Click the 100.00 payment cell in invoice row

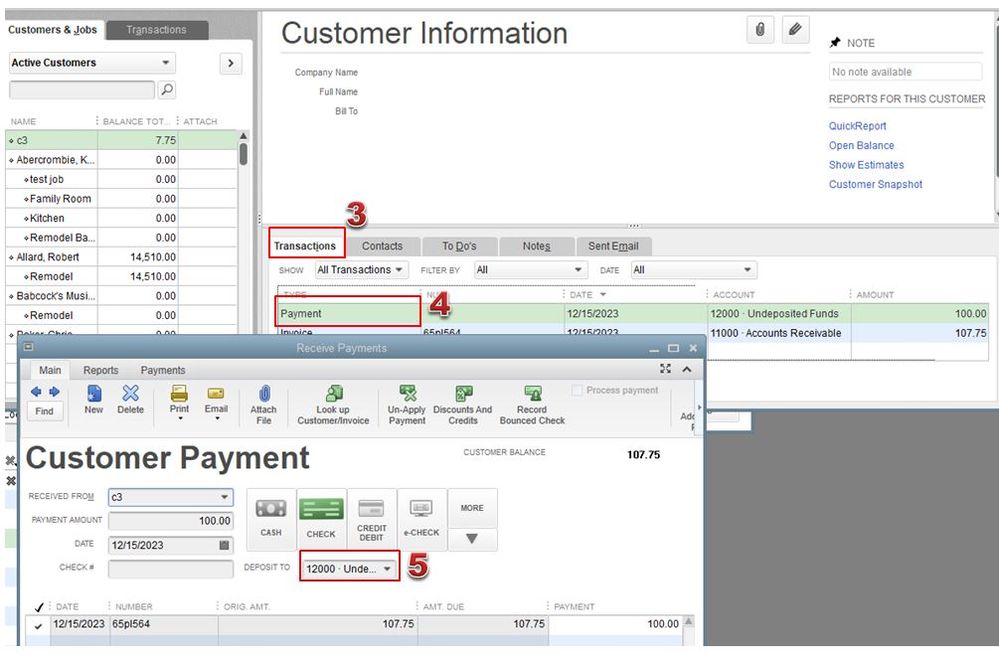(x=615, y=624)
